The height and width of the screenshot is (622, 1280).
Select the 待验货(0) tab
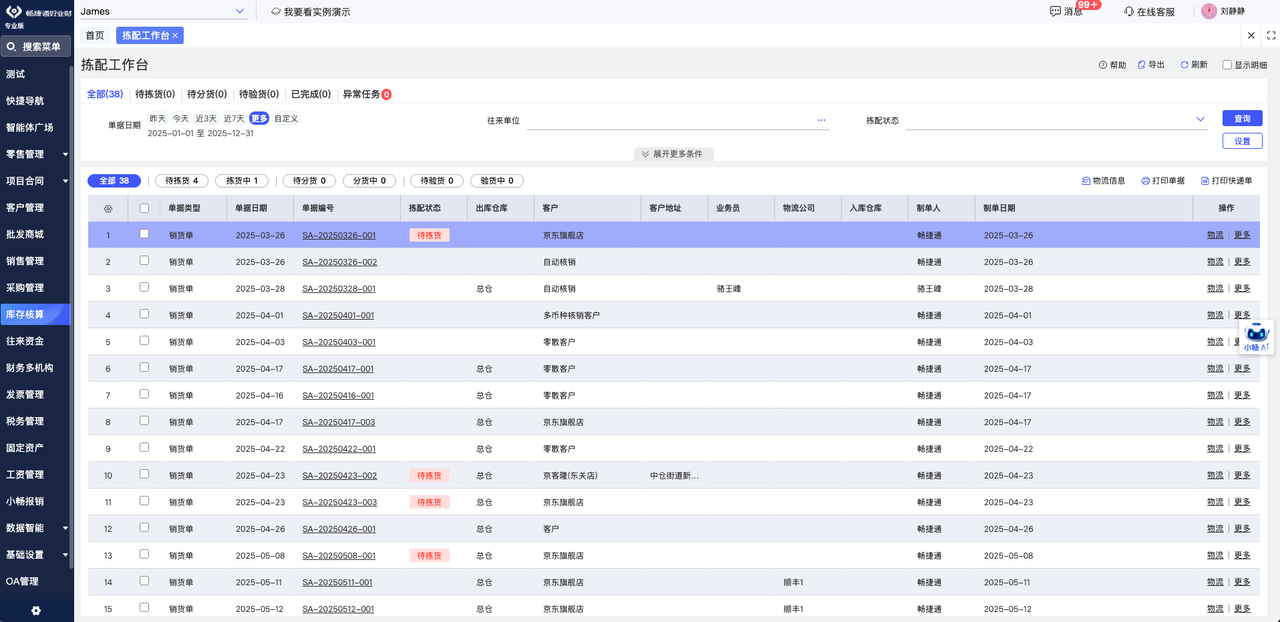point(259,94)
